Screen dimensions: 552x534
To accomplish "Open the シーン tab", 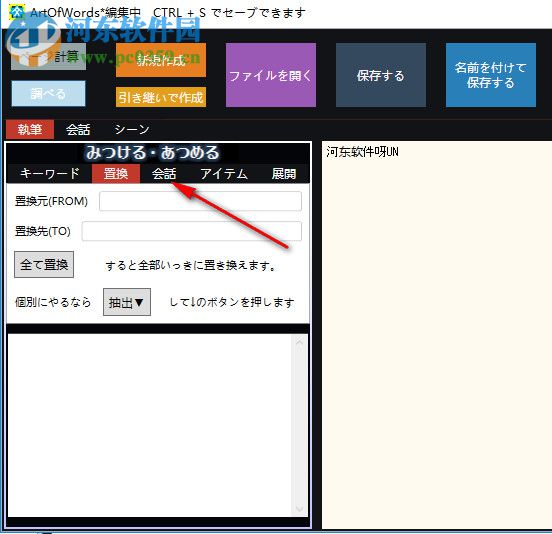I will click(x=132, y=129).
